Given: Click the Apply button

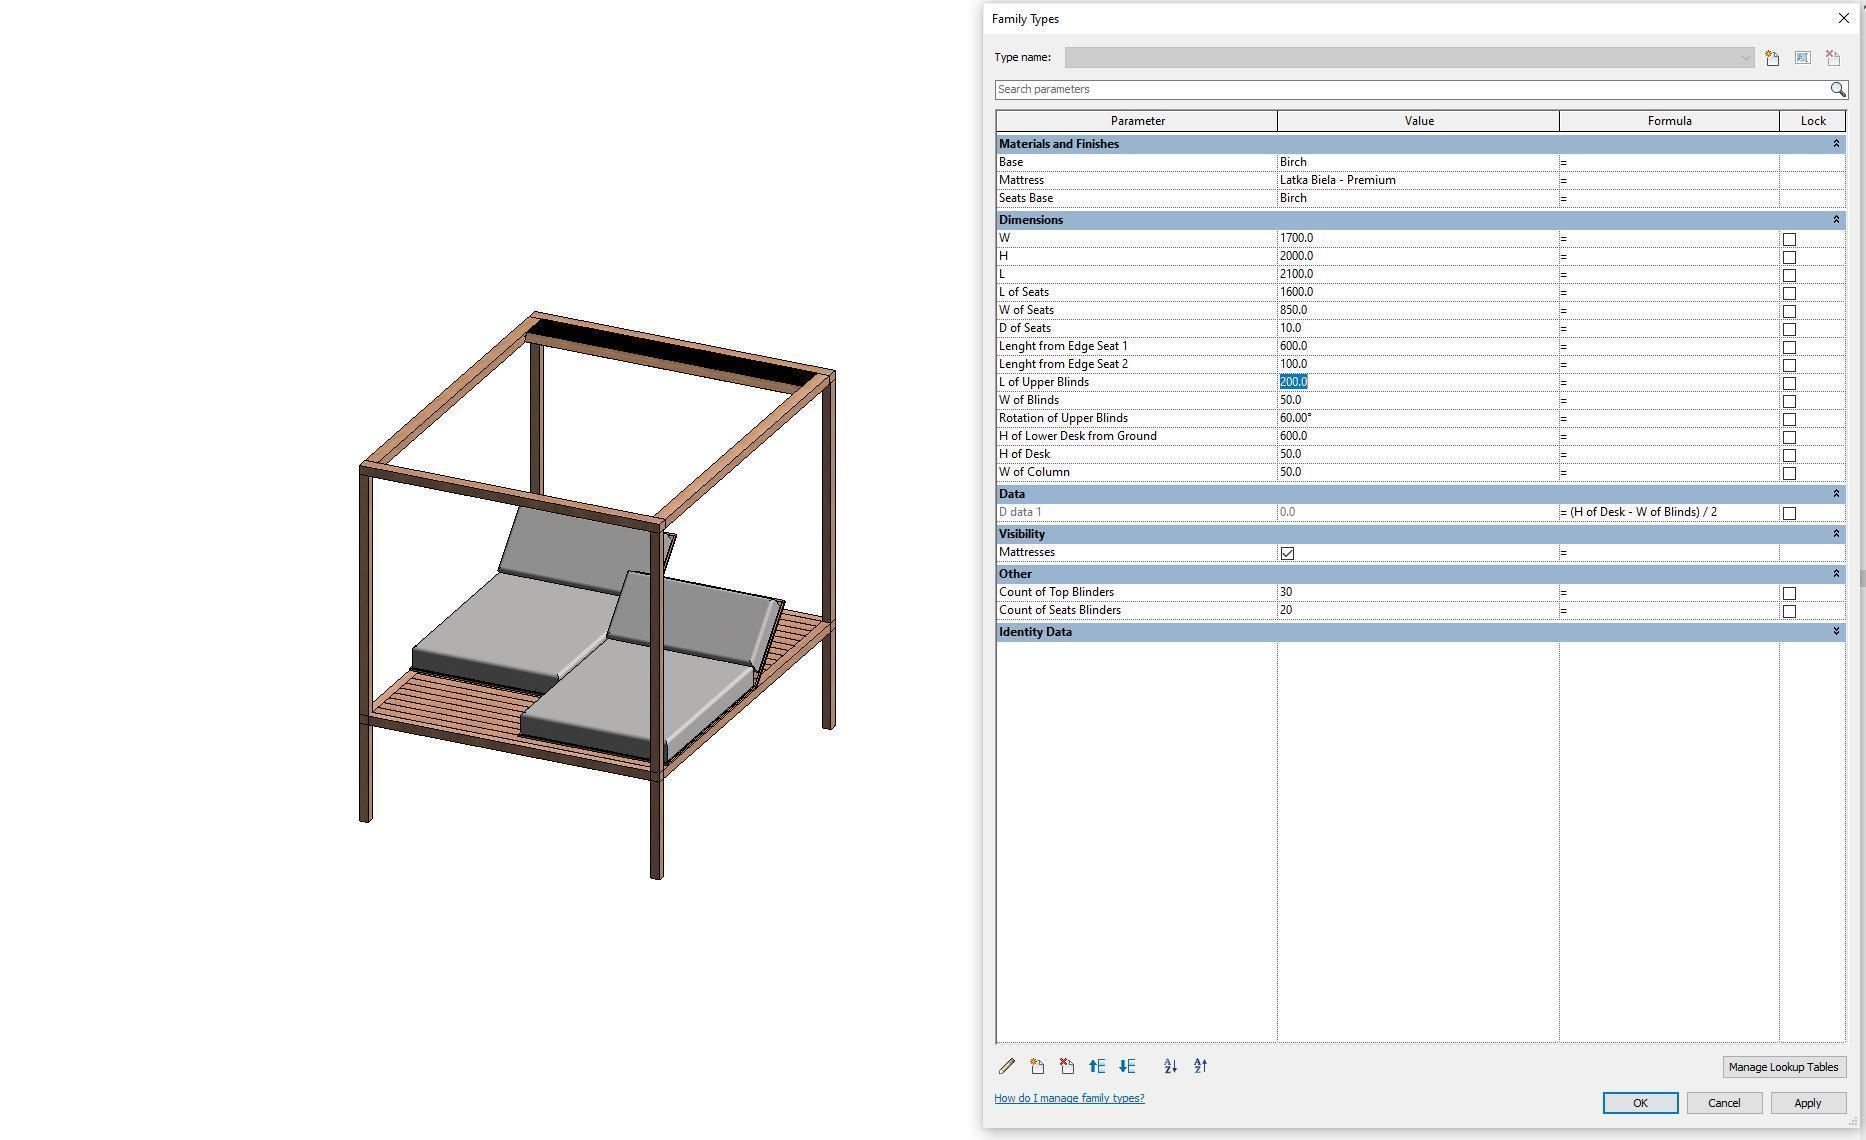Looking at the screenshot, I should click(1807, 1103).
